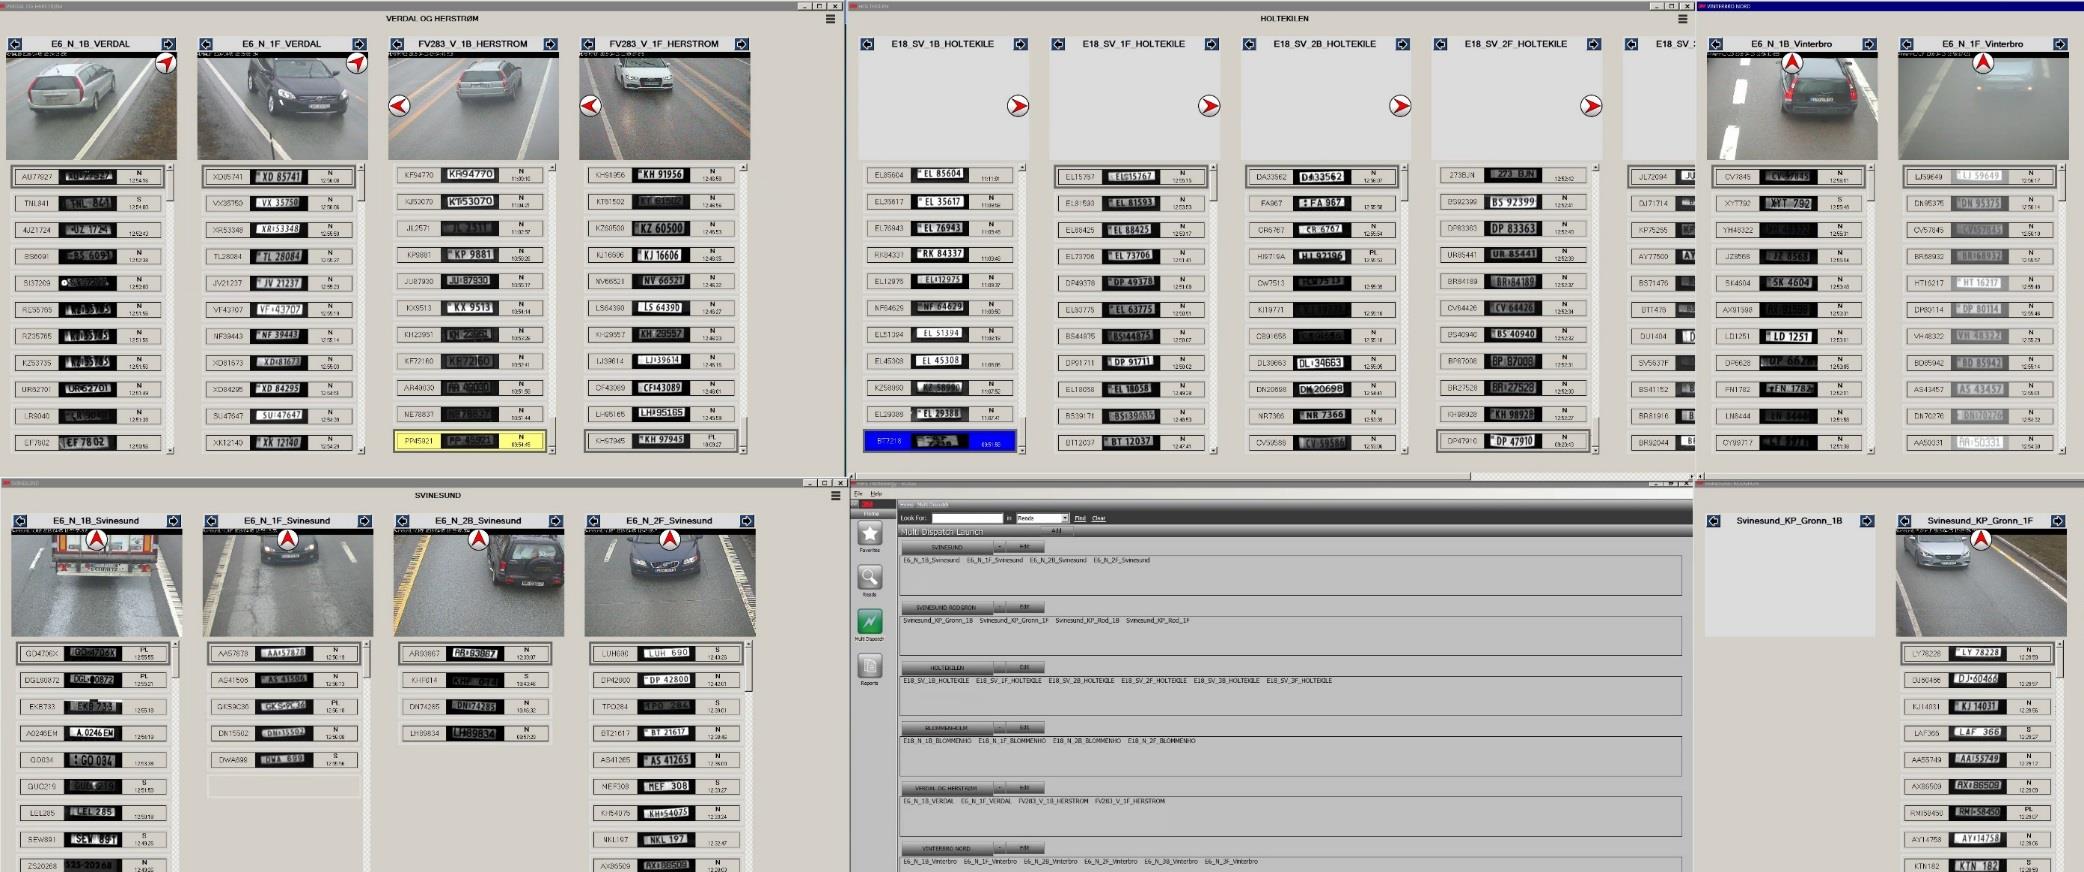Image resolution: width=2084 pixels, height=872 pixels.
Task: Open dropdown beside HOLTEKILEN group button
Action: tap(999, 667)
